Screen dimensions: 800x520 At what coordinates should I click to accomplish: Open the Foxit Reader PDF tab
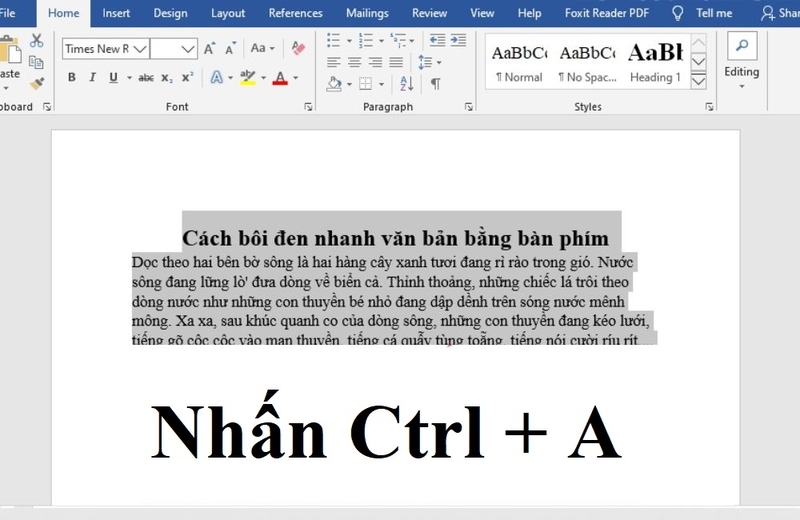click(x=607, y=13)
